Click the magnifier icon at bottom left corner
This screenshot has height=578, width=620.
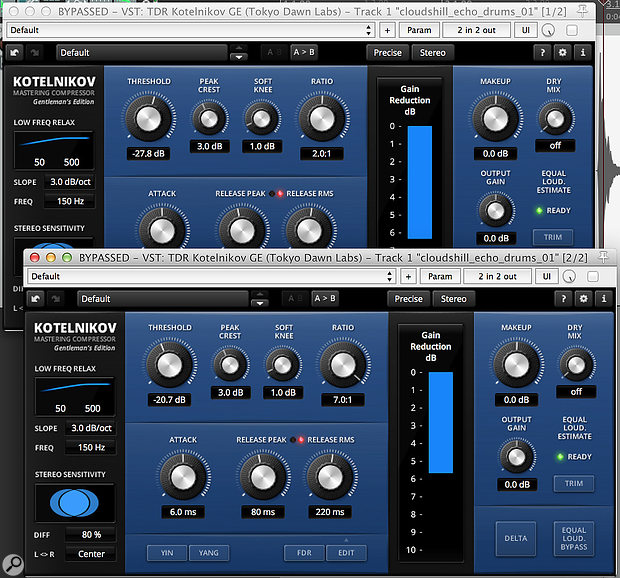click(13, 565)
